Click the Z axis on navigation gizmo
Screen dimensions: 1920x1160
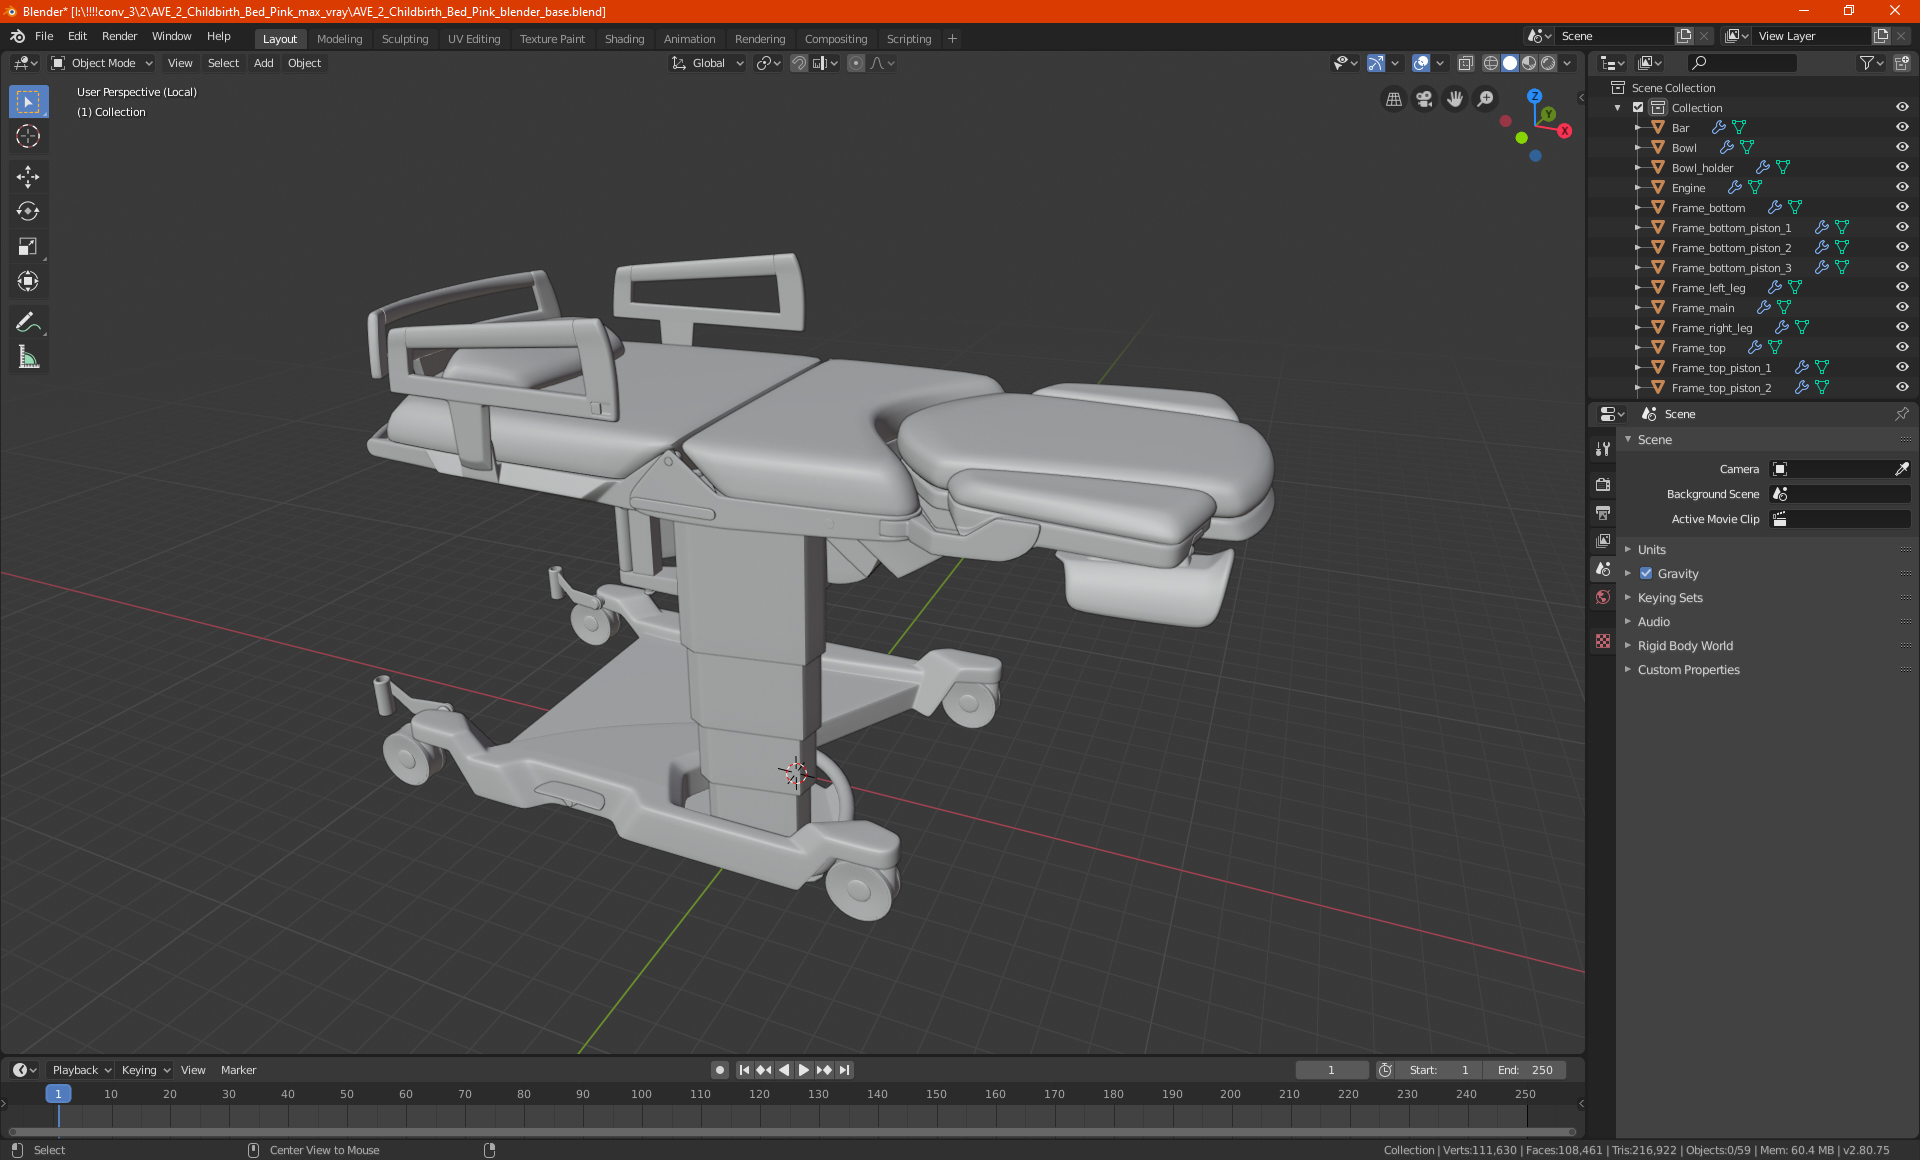click(1534, 97)
